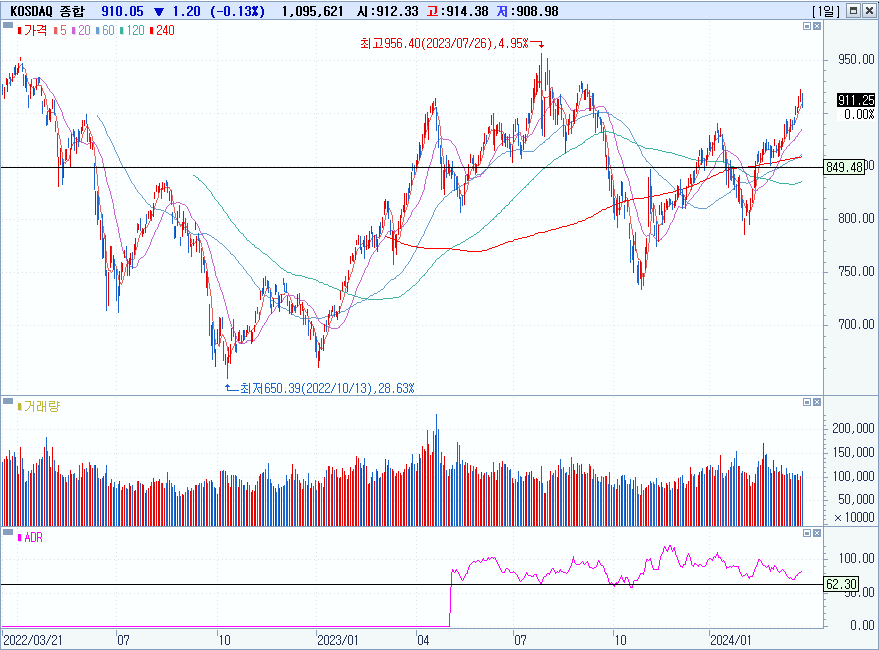Open the [1일] period selector
879x650 pixels.
click(826, 11)
